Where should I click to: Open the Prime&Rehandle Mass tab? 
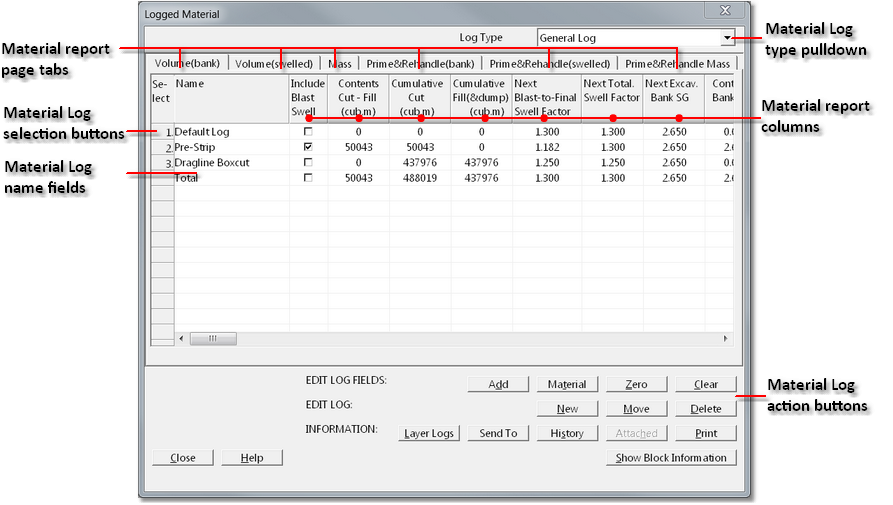coord(677,64)
